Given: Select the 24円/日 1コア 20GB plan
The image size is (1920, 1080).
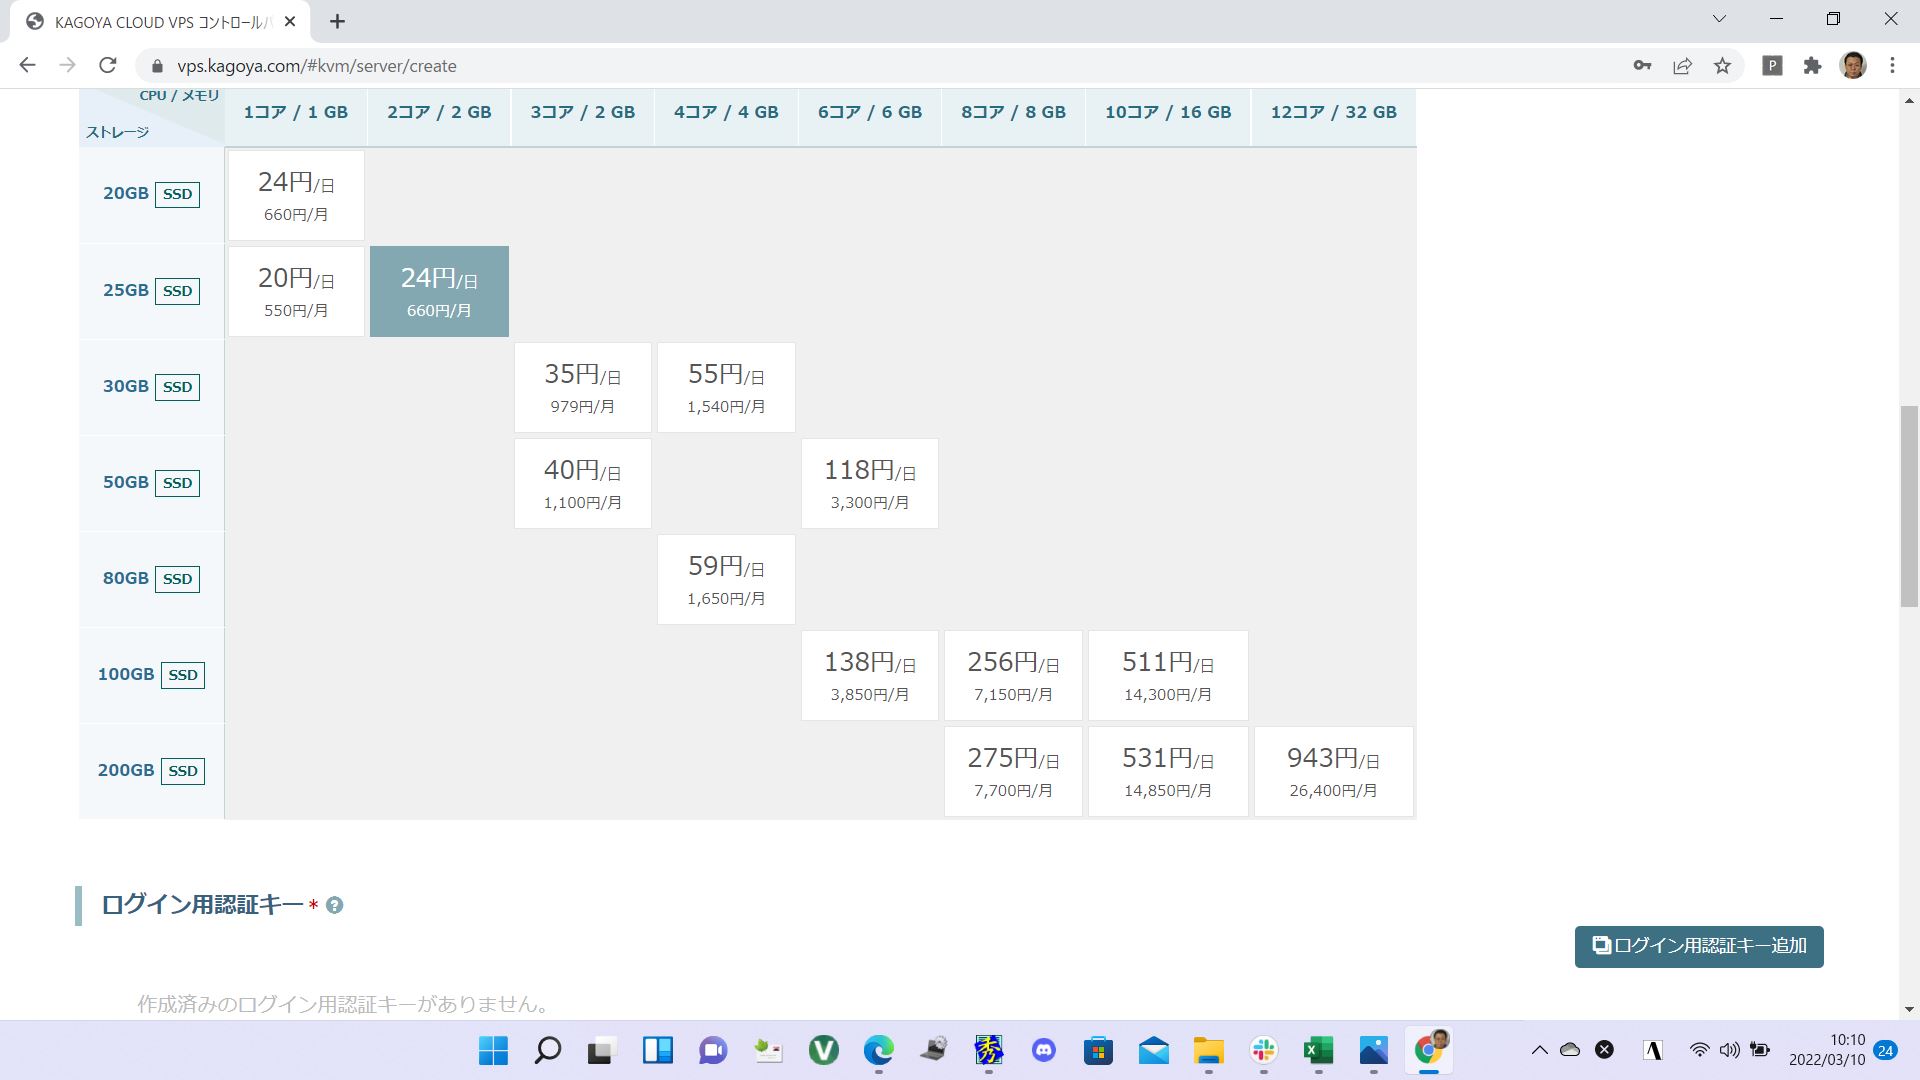Looking at the screenshot, I should point(296,196).
